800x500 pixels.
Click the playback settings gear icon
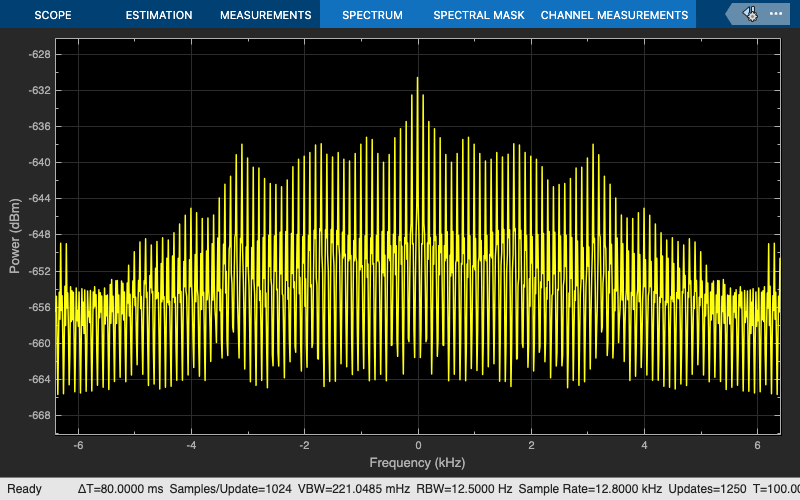coord(751,14)
